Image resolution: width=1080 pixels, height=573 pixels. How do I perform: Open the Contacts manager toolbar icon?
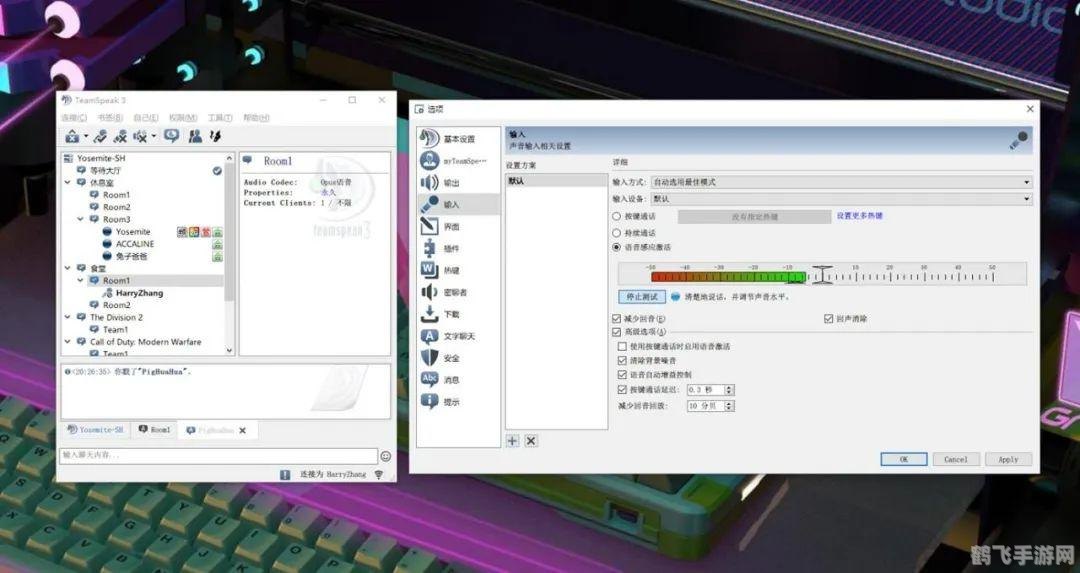(x=196, y=136)
